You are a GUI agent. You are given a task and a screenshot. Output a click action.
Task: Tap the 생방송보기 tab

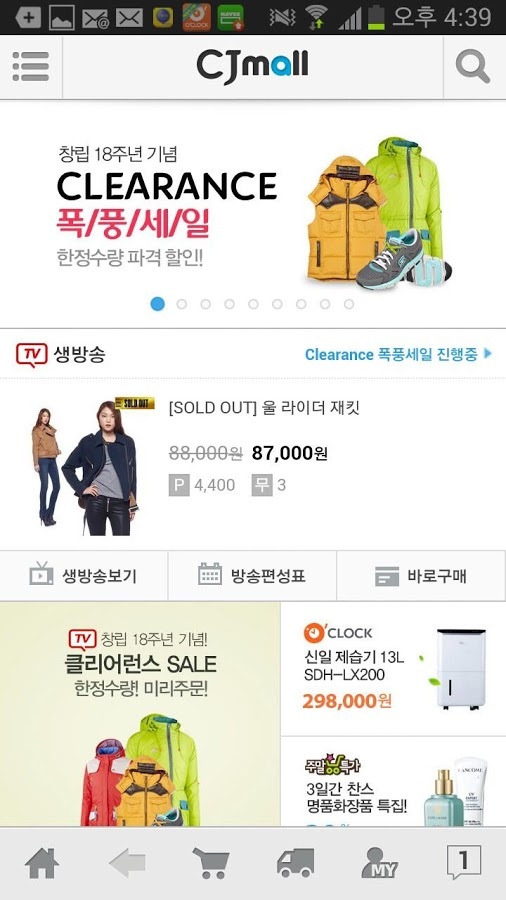84,576
